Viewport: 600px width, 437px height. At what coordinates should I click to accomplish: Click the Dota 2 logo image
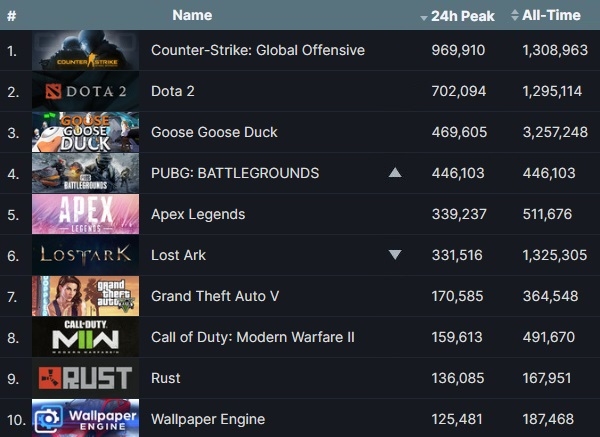(x=85, y=91)
